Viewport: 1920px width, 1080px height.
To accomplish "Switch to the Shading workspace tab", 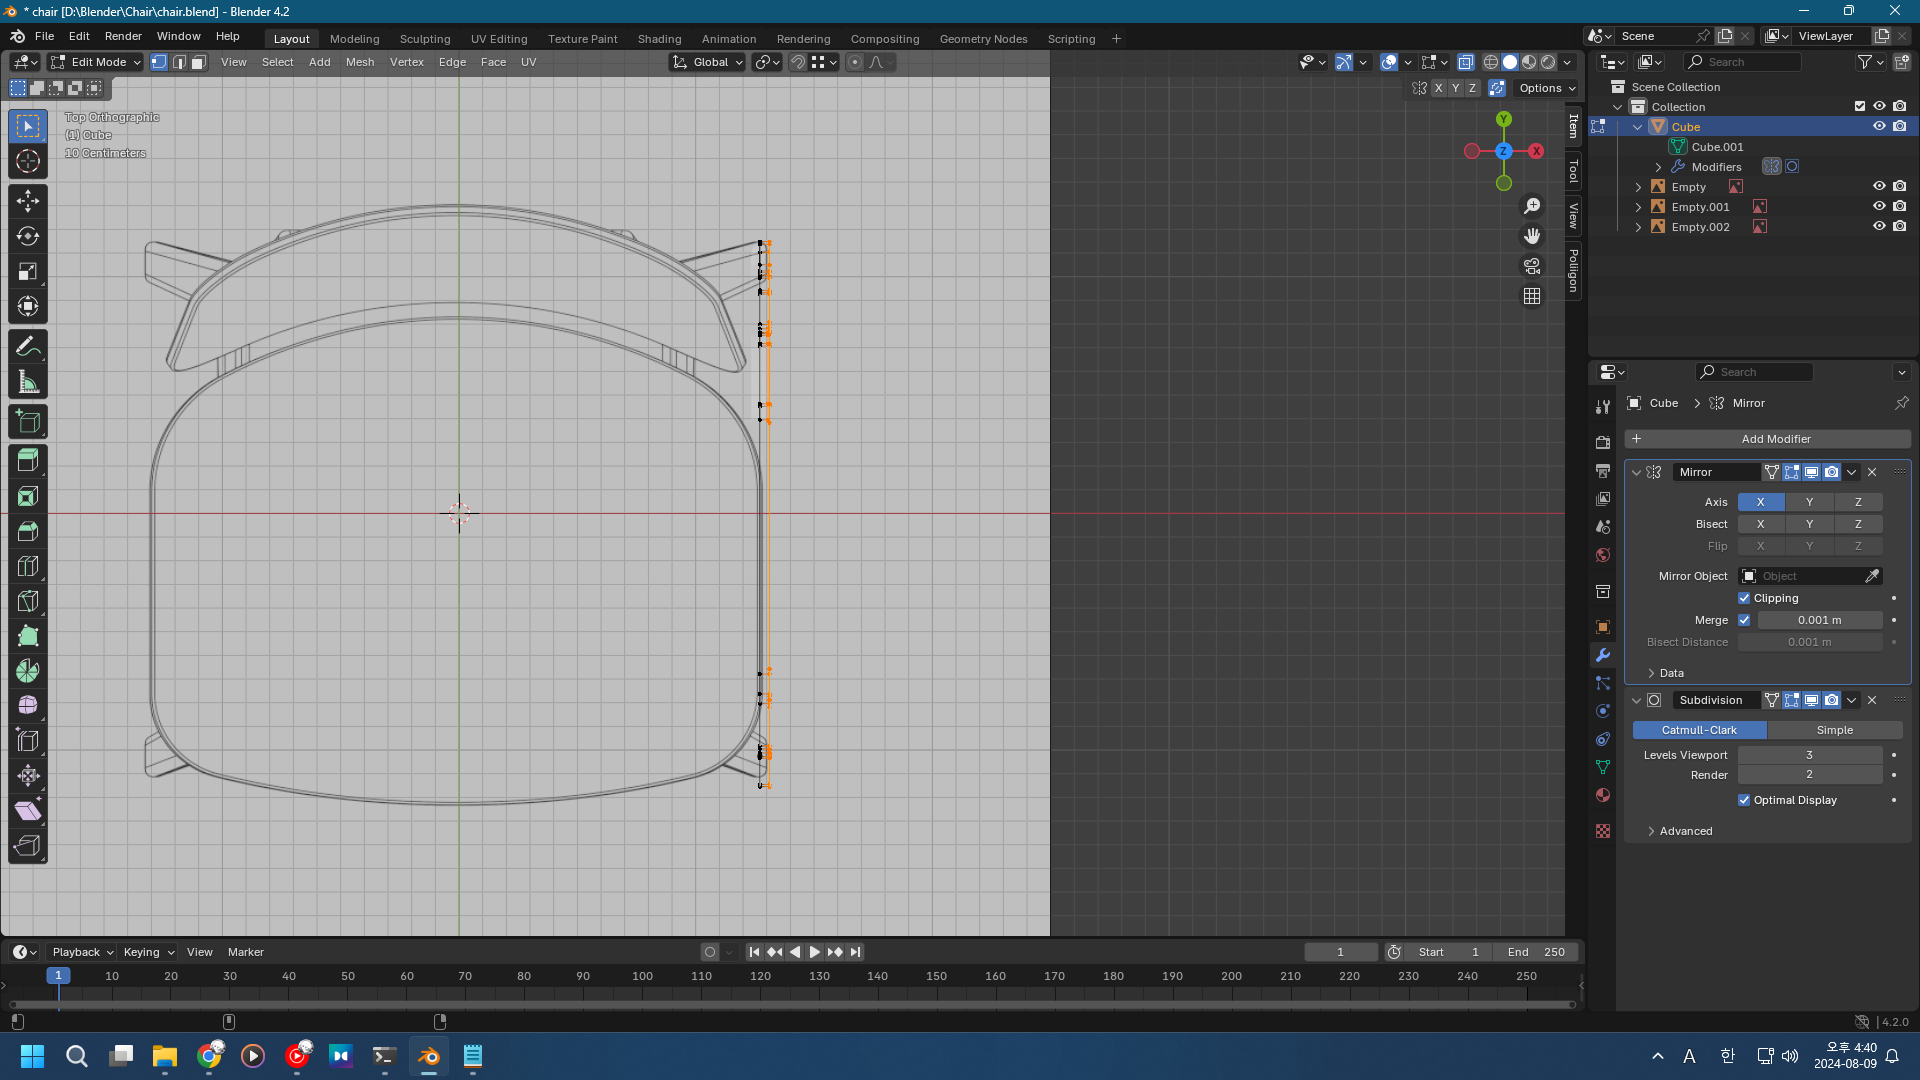I will [659, 39].
